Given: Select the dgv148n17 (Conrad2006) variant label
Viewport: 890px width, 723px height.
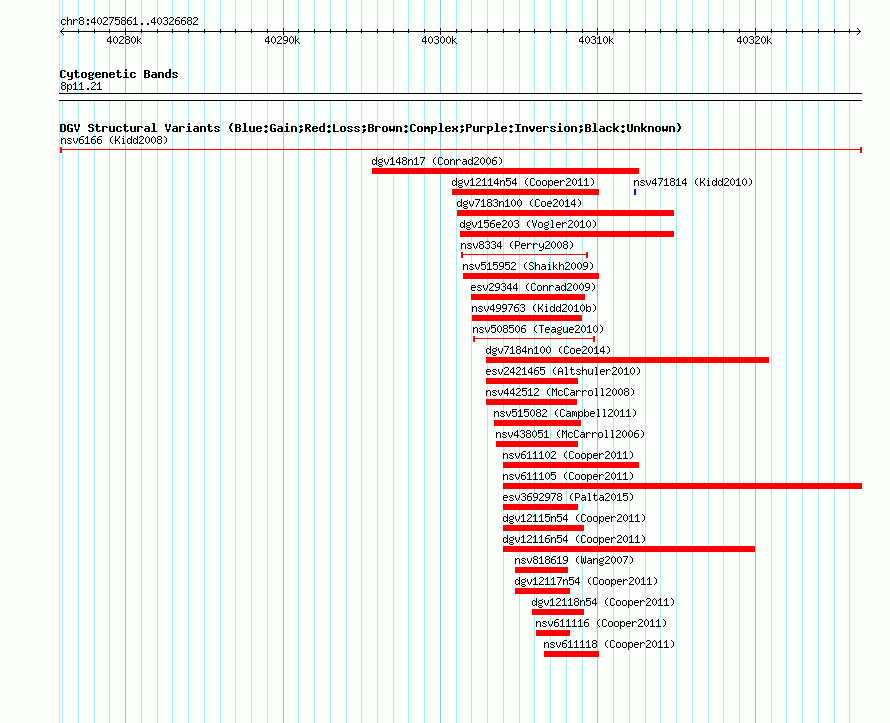Looking at the screenshot, I should 437,161.
